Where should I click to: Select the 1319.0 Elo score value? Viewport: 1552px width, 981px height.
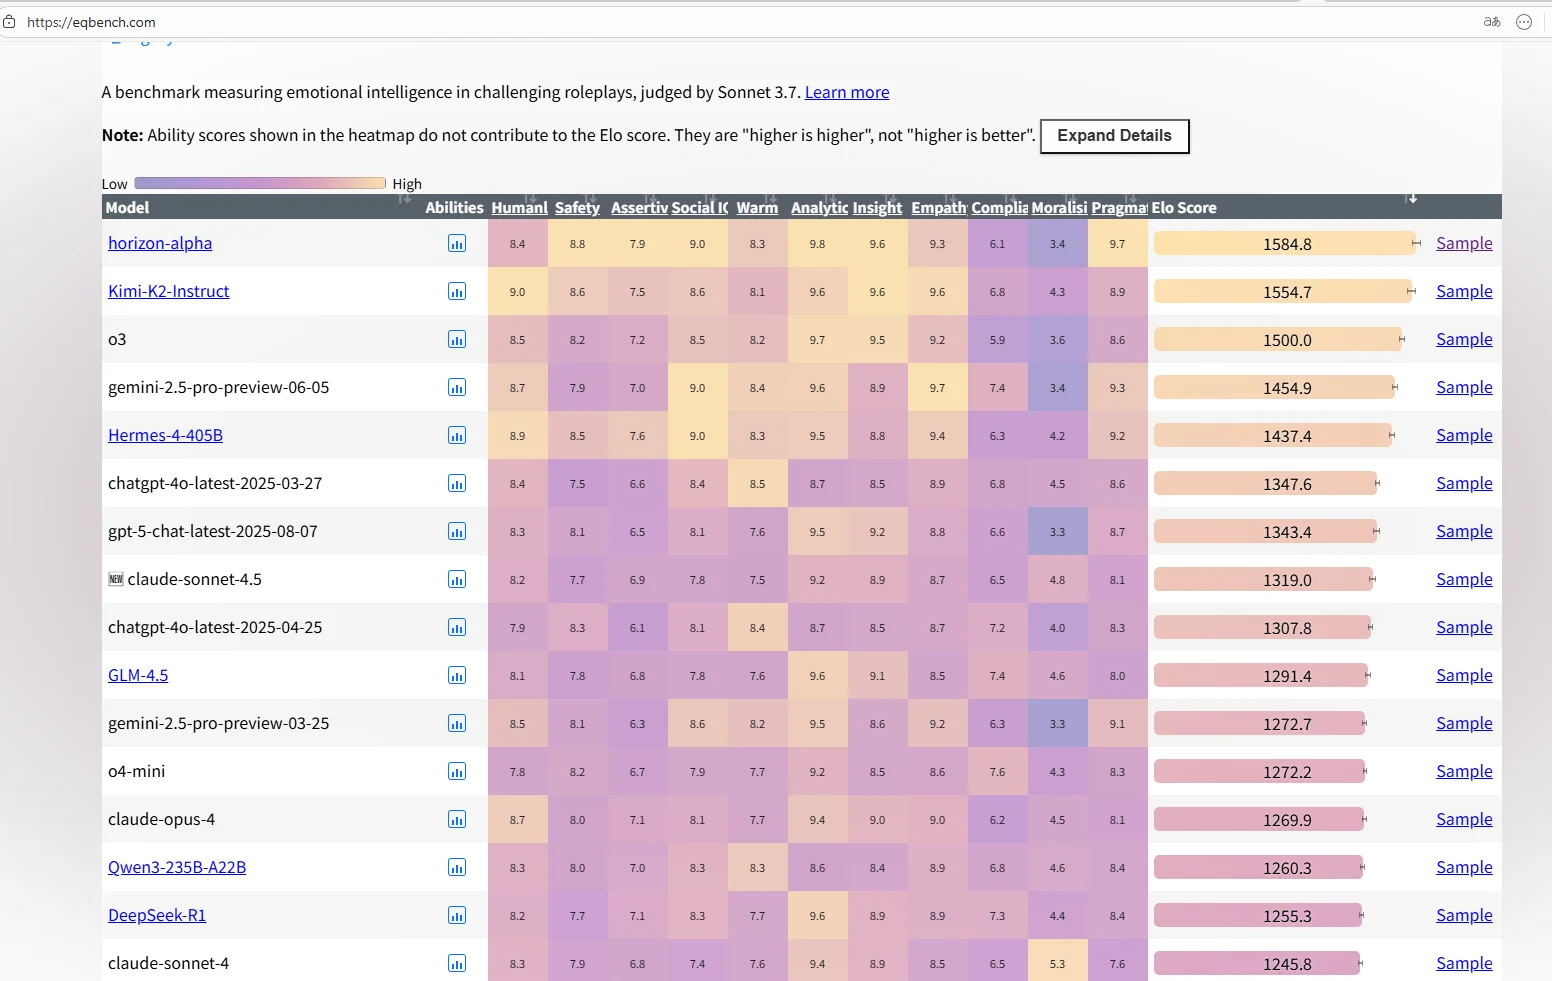(x=1287, y=580)
